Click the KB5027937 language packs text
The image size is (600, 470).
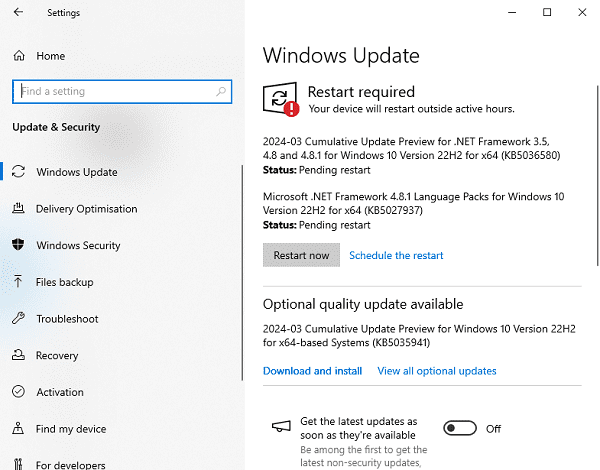pyautogui.click(x=413, y=203)
